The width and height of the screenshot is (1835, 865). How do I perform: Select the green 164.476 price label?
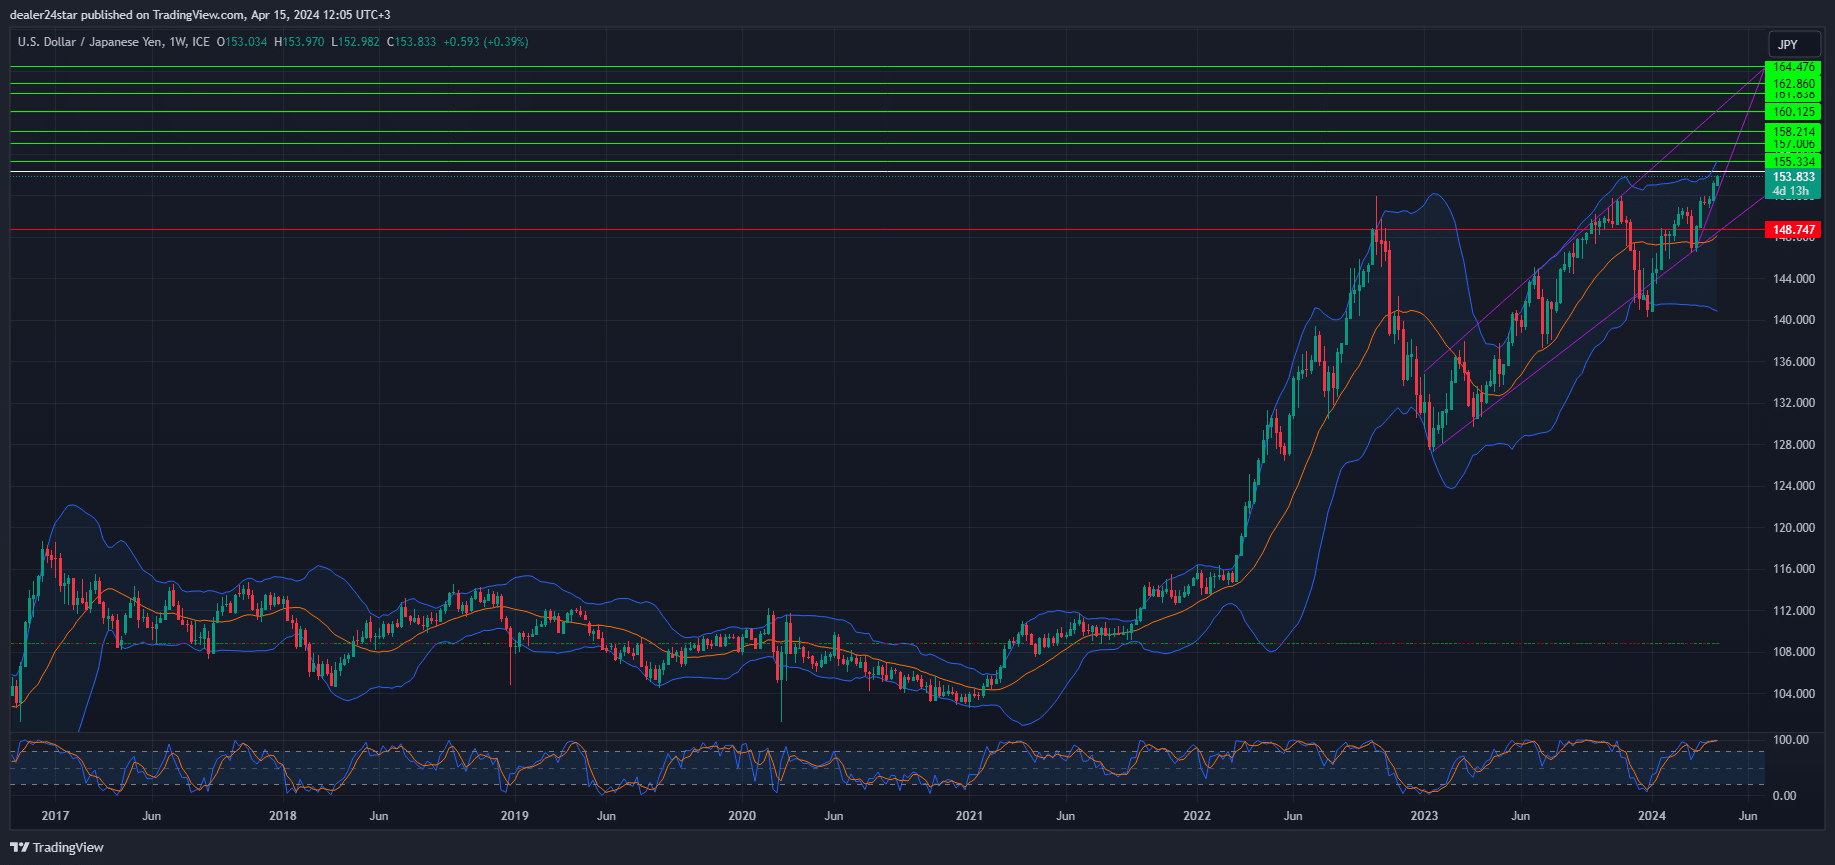(x=1793, y=67)
